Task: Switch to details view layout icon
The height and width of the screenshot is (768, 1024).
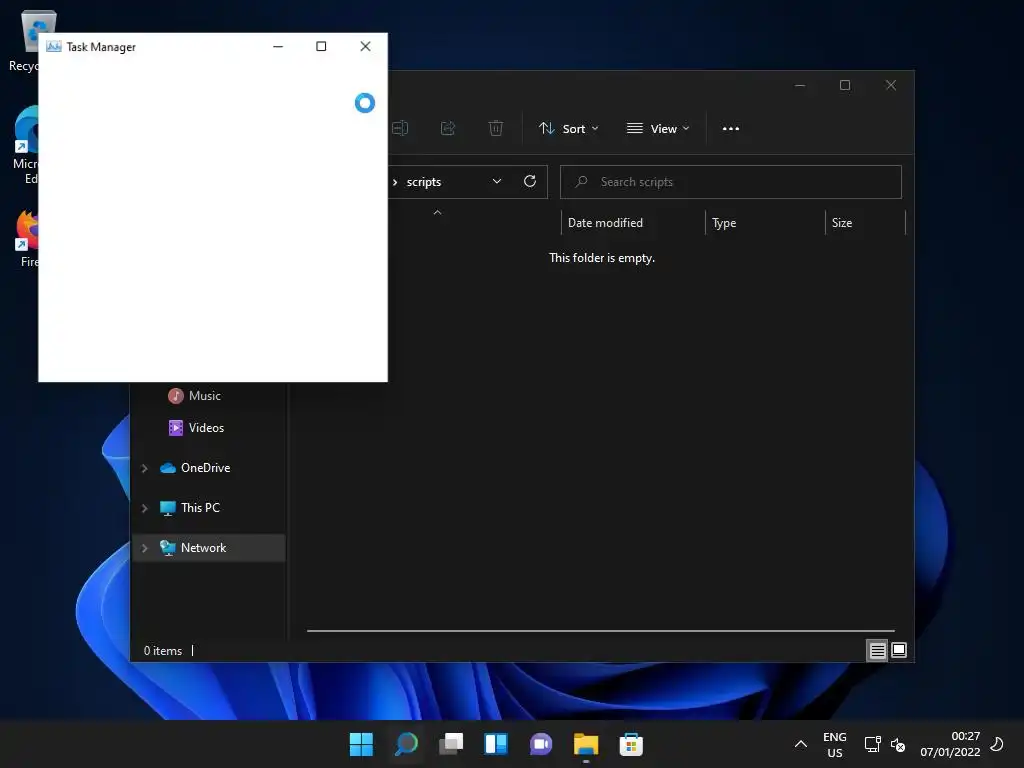Action: 877,650
